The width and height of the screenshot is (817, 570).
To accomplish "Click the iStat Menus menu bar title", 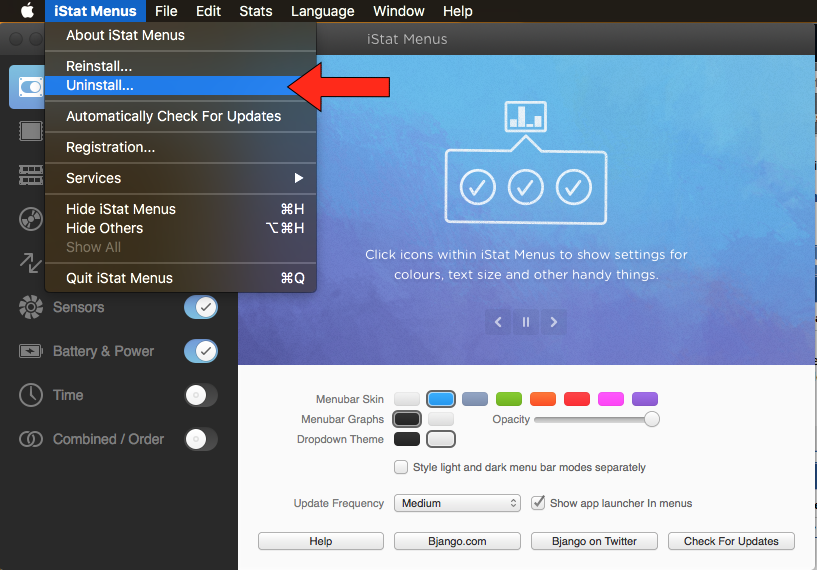I will click(x=95, y=11).
